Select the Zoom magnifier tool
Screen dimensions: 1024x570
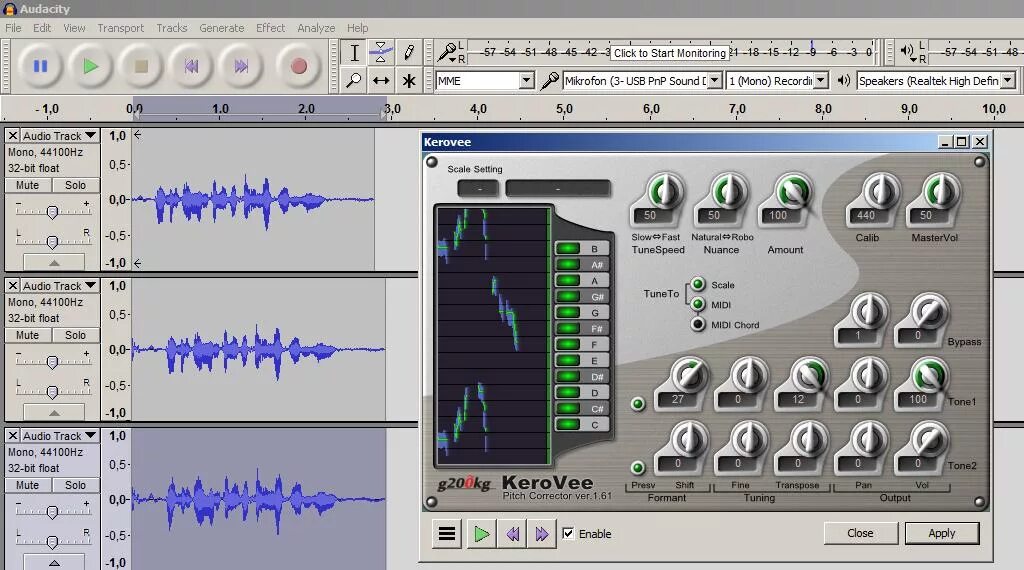click(354, 80)
